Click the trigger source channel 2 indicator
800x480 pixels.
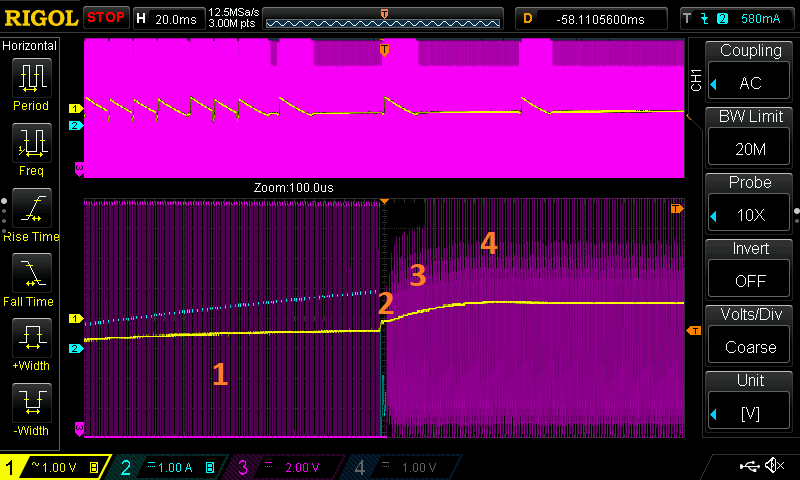[x=722, y=19]
